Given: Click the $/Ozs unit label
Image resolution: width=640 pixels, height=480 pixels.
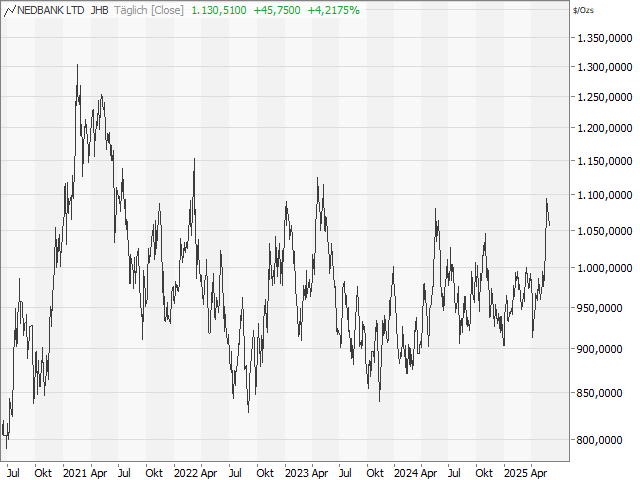Looking at the screenshot, I should pos(583,11).
